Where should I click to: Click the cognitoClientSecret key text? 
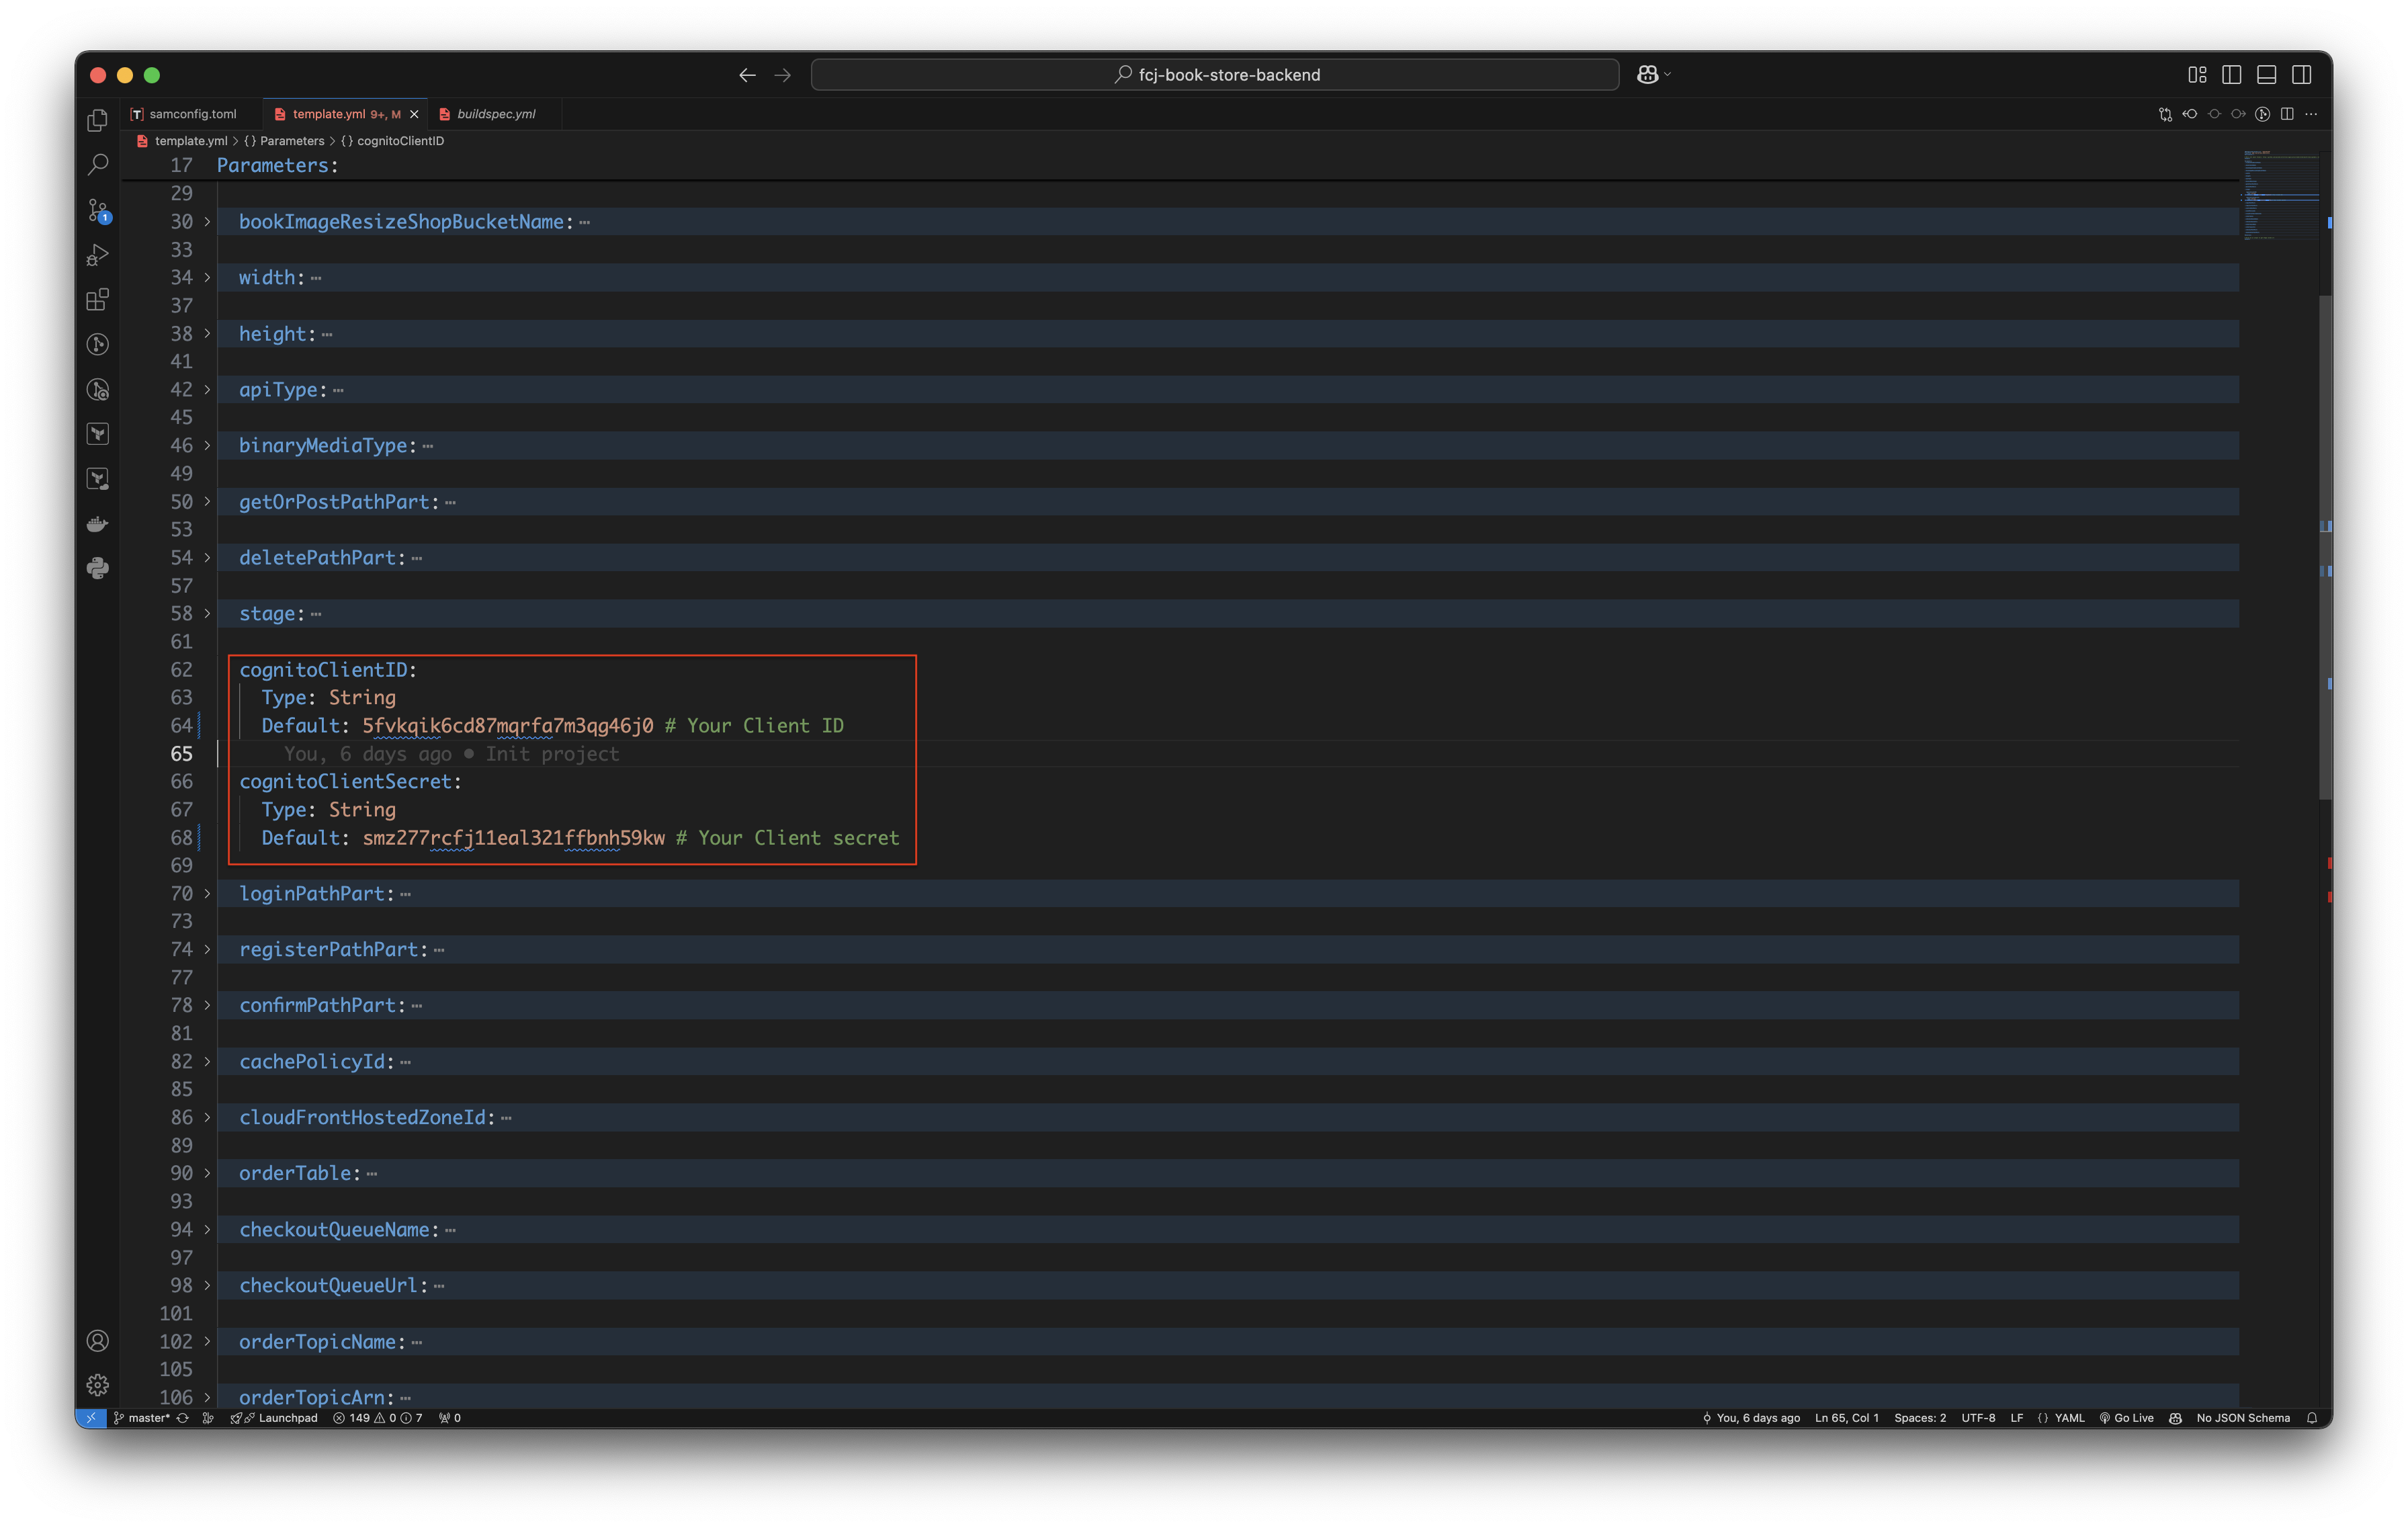[x=345, y=781]
